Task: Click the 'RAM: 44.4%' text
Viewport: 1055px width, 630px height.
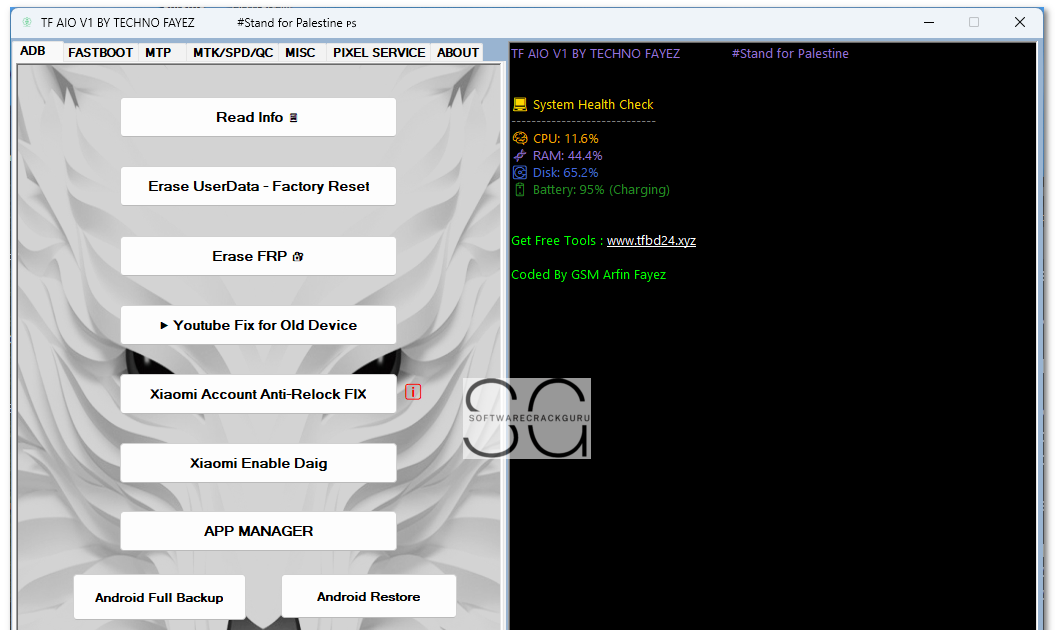Action: click(x=568, y=155)
